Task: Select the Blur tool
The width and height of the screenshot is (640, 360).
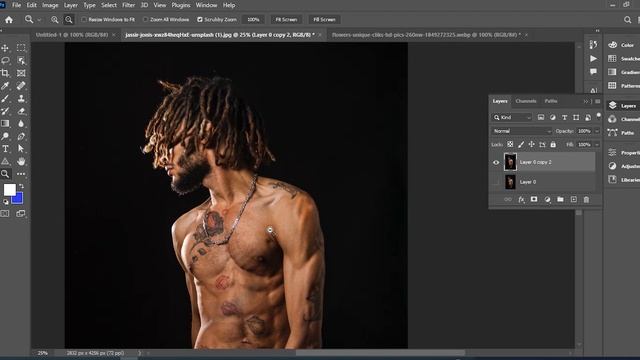Action: point(21,123)
